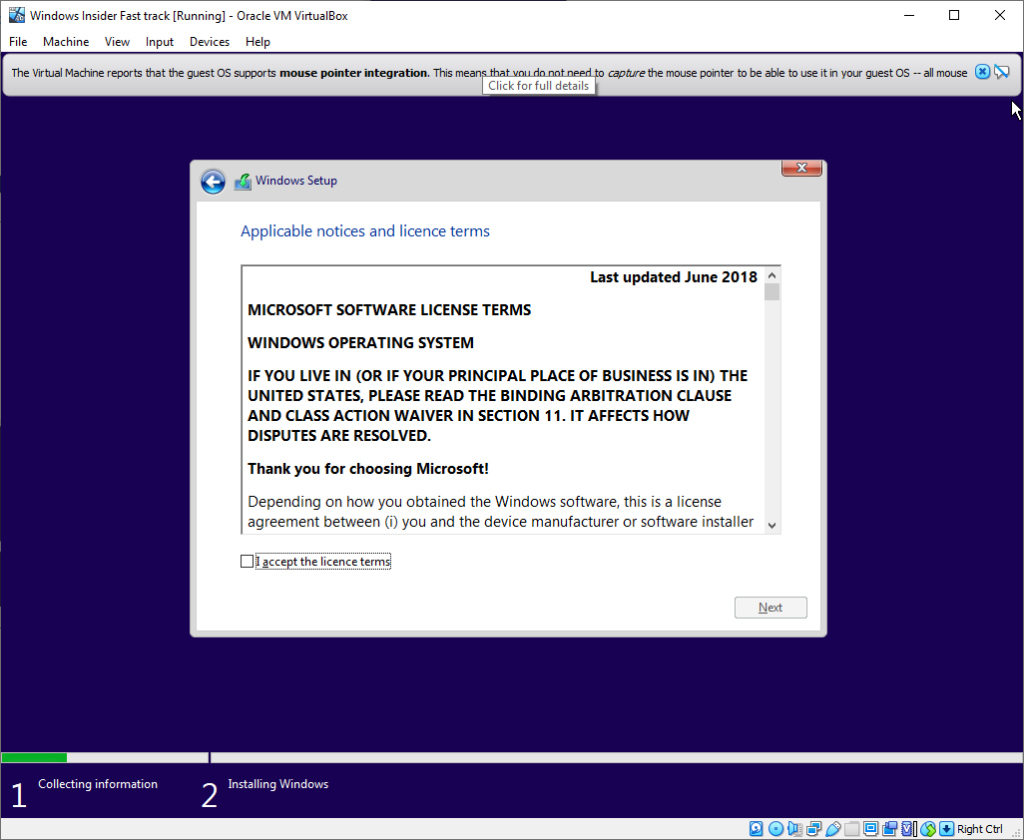Click the CPU virtualization status icon
This screenshot has width=1024, height=840.
point(908,829)
